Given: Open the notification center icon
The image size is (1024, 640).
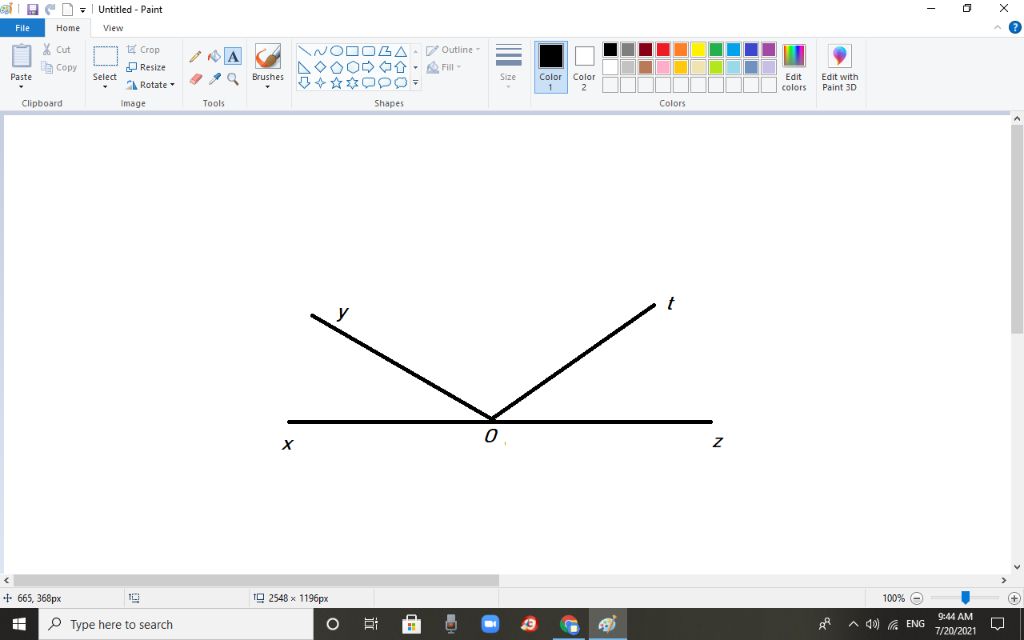Looking at the screenshot, I should coord(997,624).
